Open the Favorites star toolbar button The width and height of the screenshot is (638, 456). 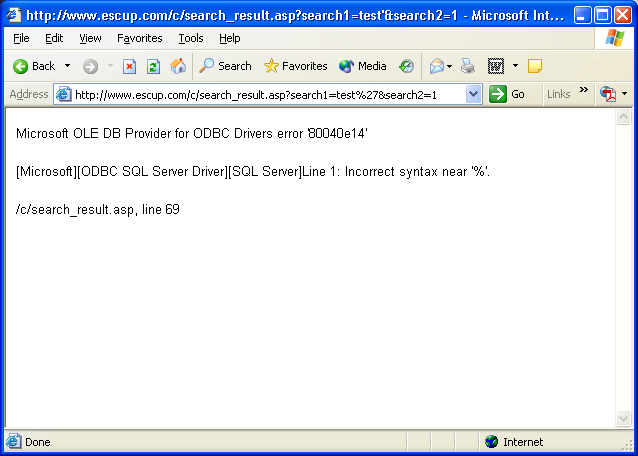click(x=295, y=66)
